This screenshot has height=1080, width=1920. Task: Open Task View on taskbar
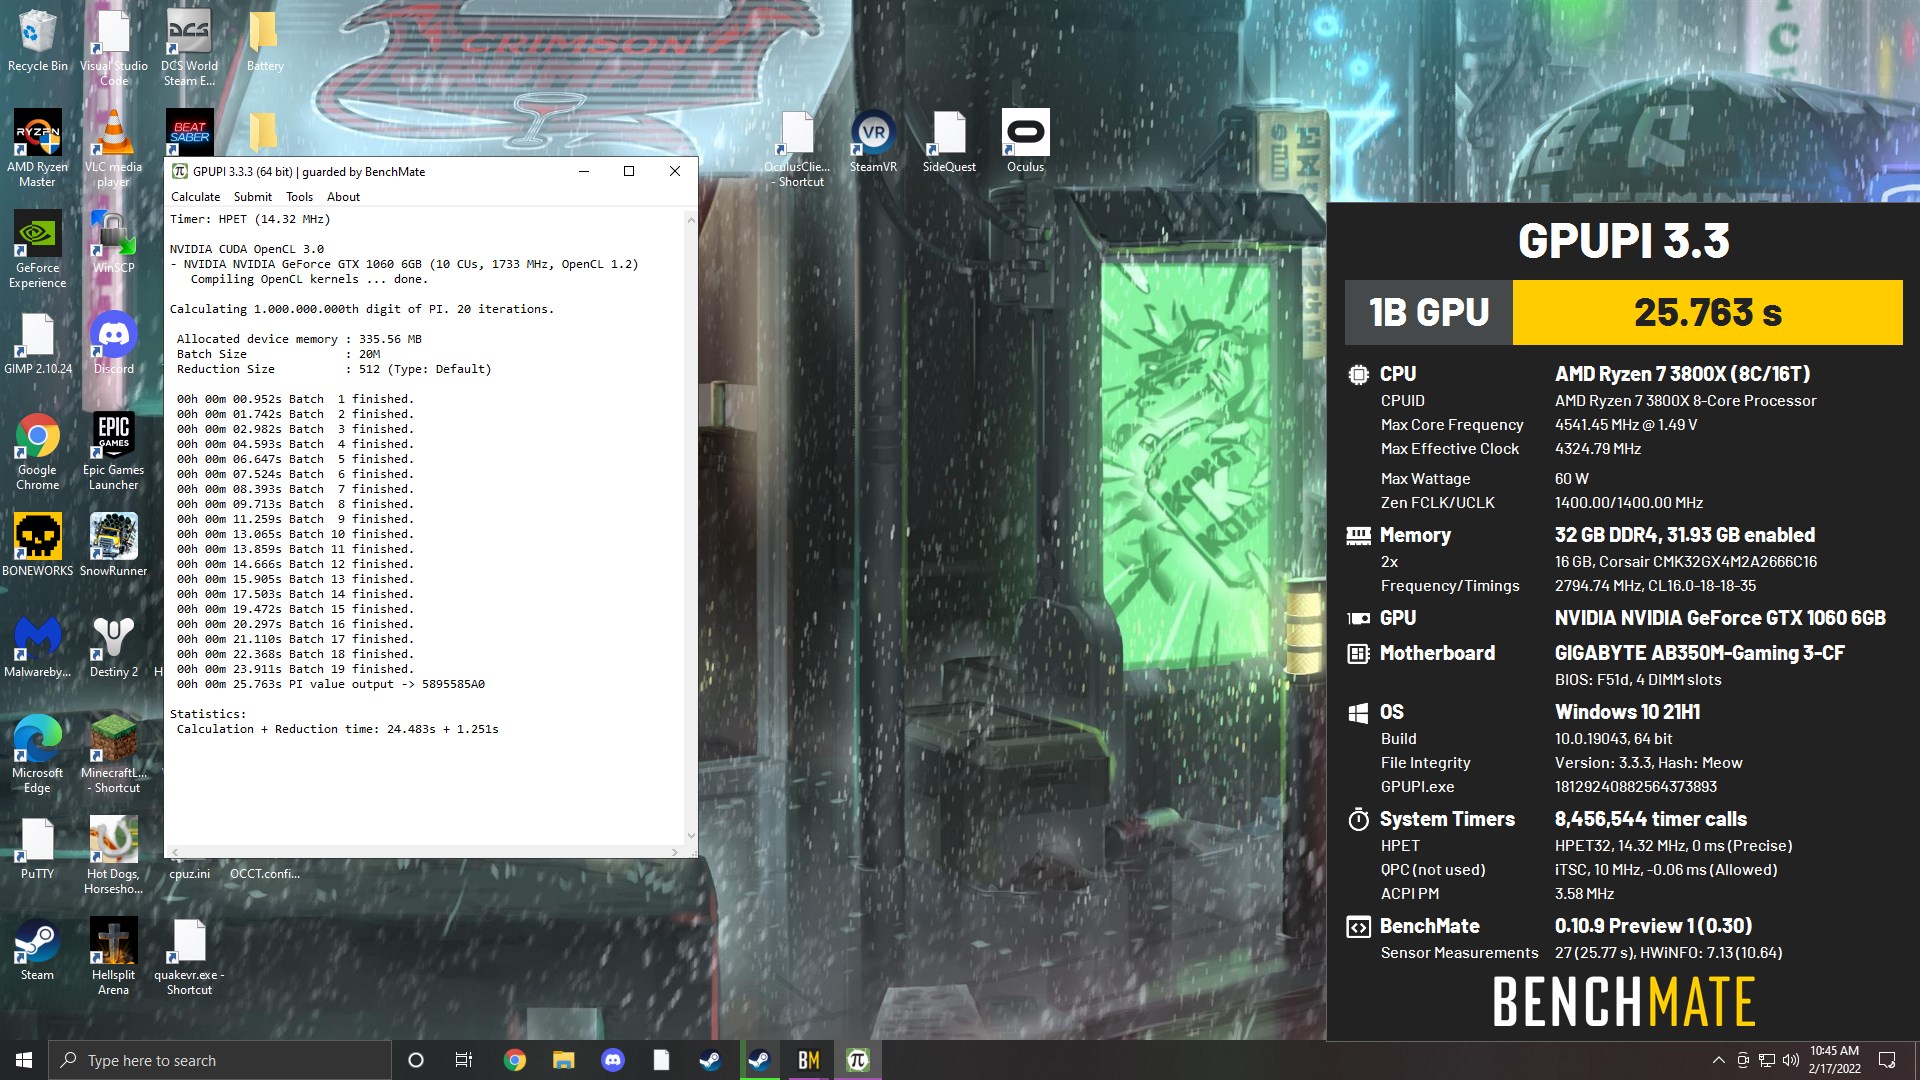(464, 1060)
